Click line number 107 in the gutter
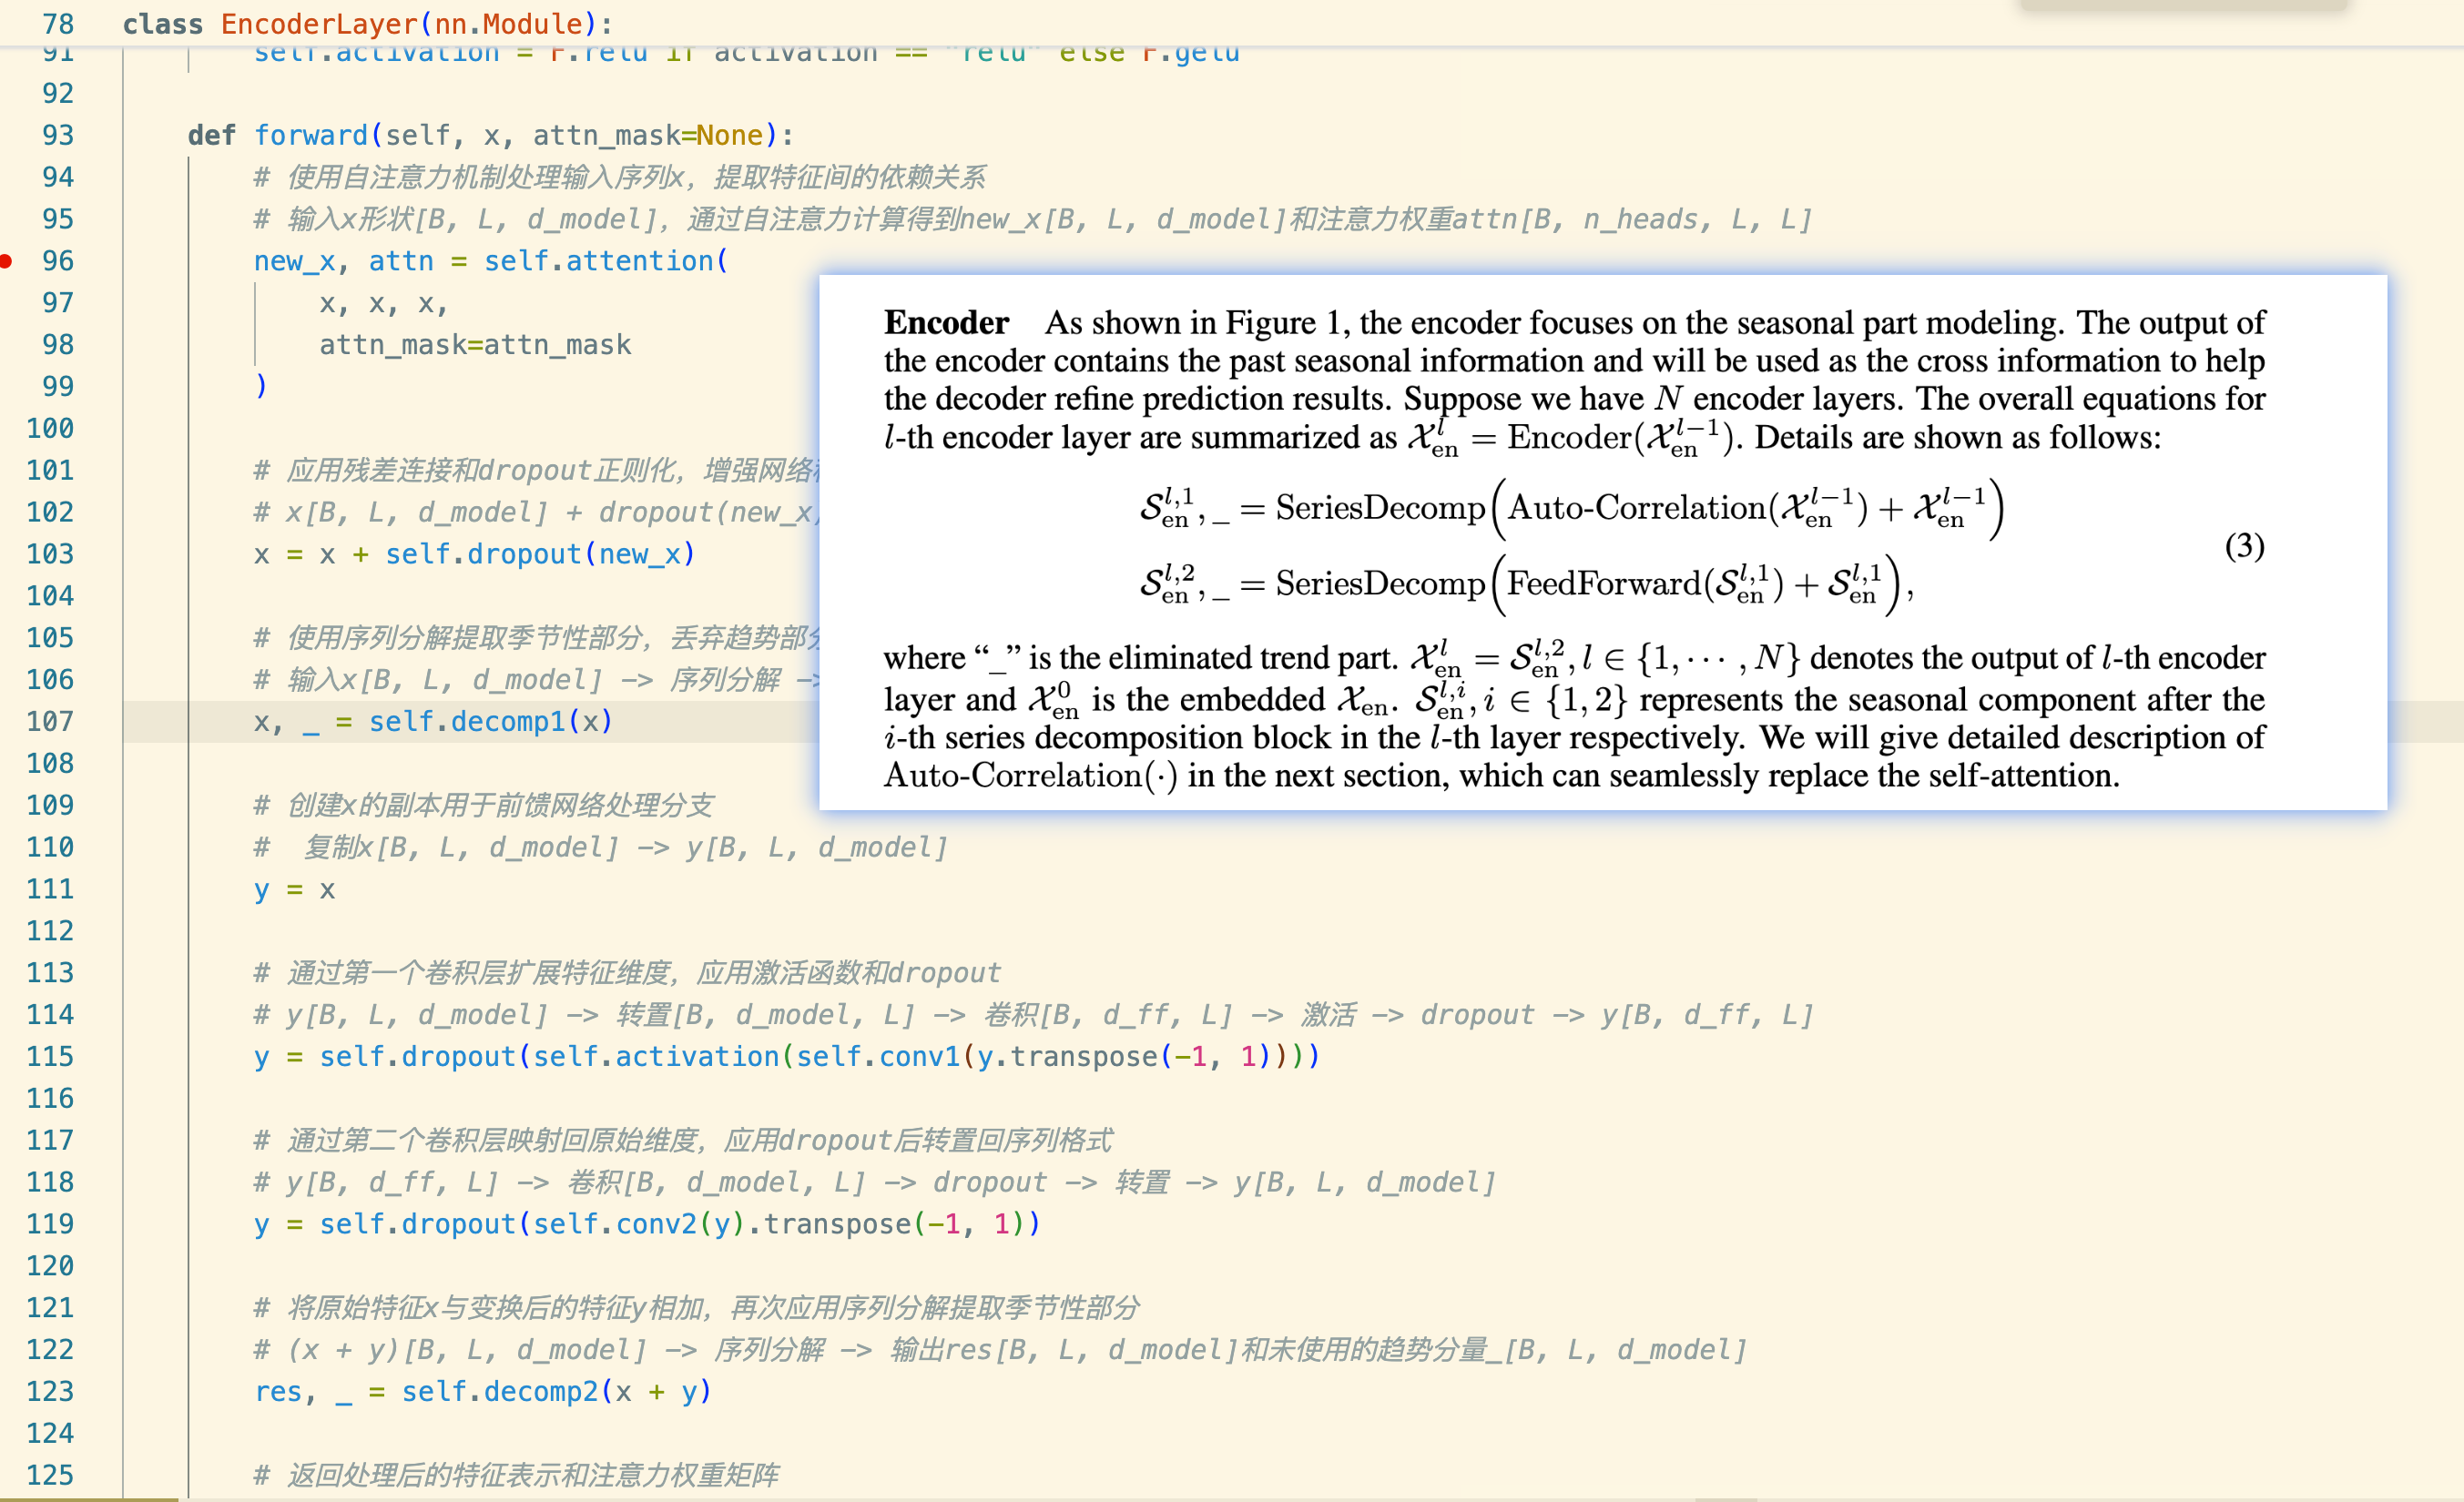2464x1502 pixels. 49,721
